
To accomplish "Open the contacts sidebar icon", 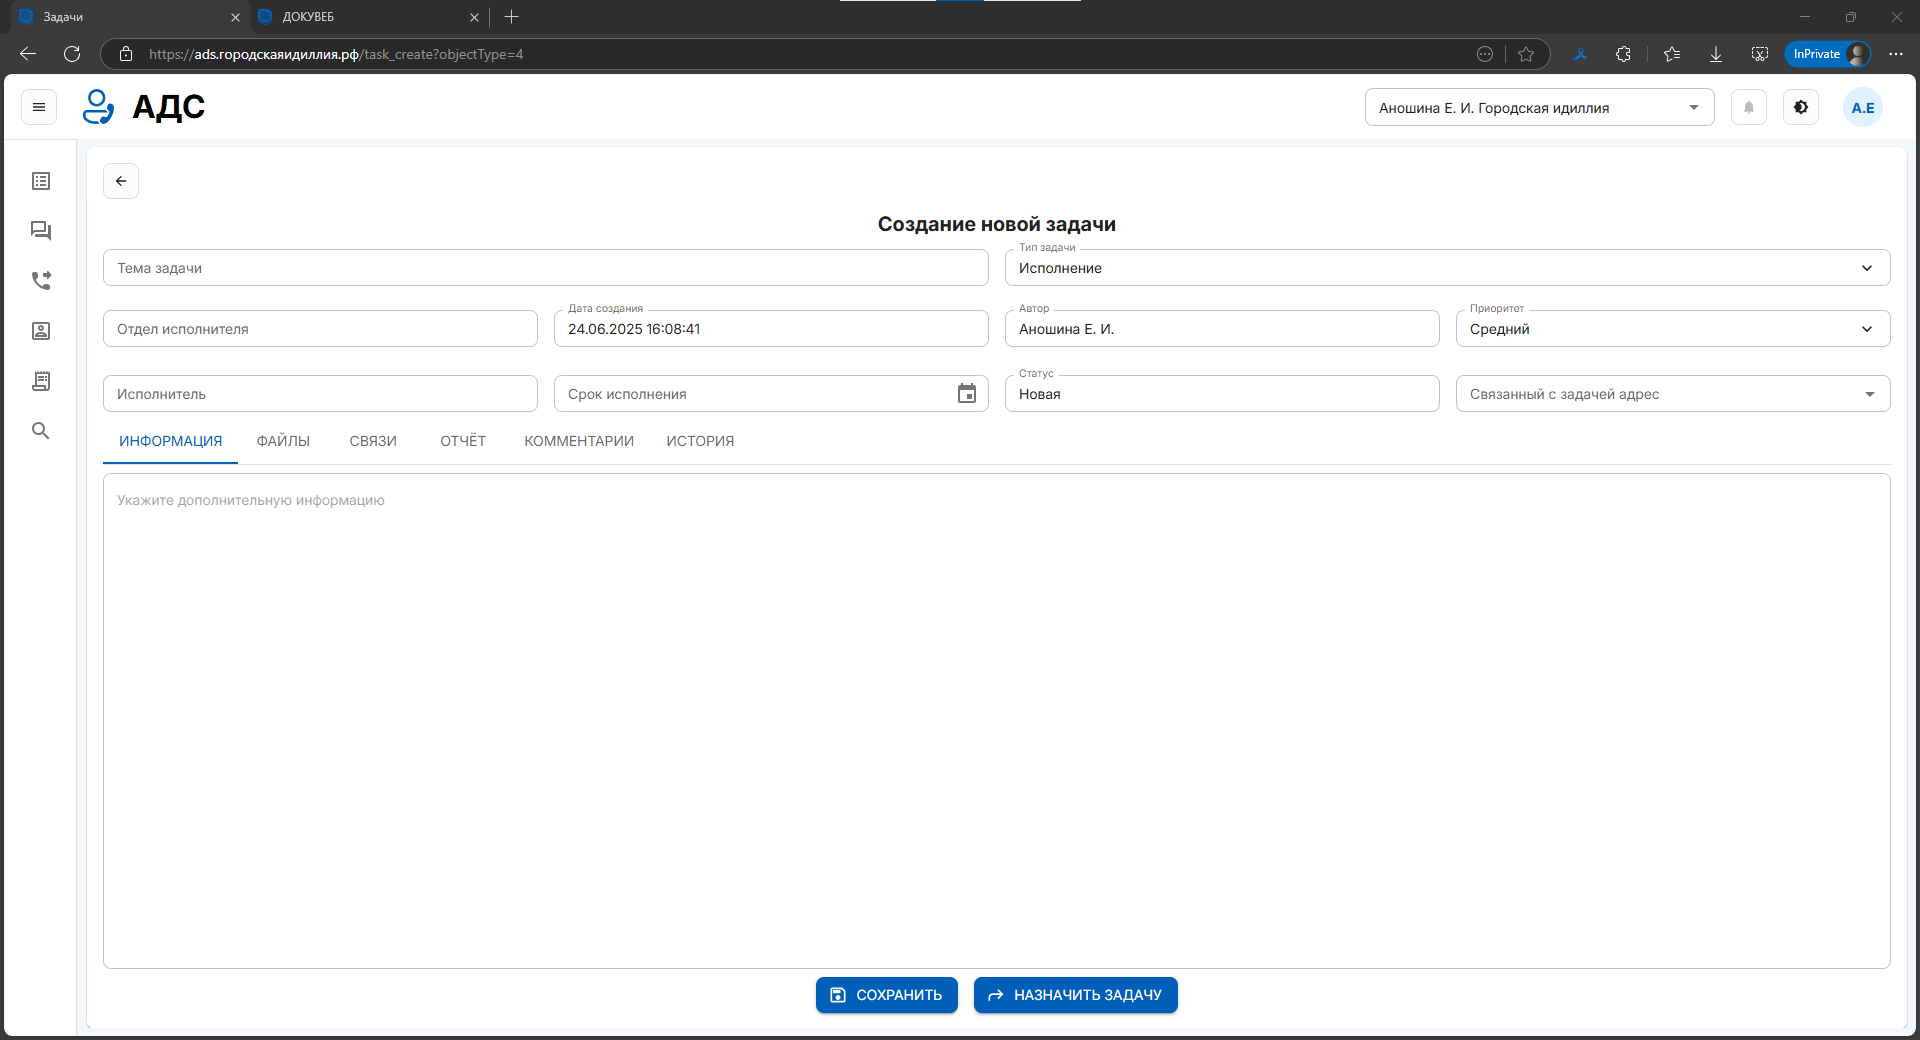I will 41,331.
